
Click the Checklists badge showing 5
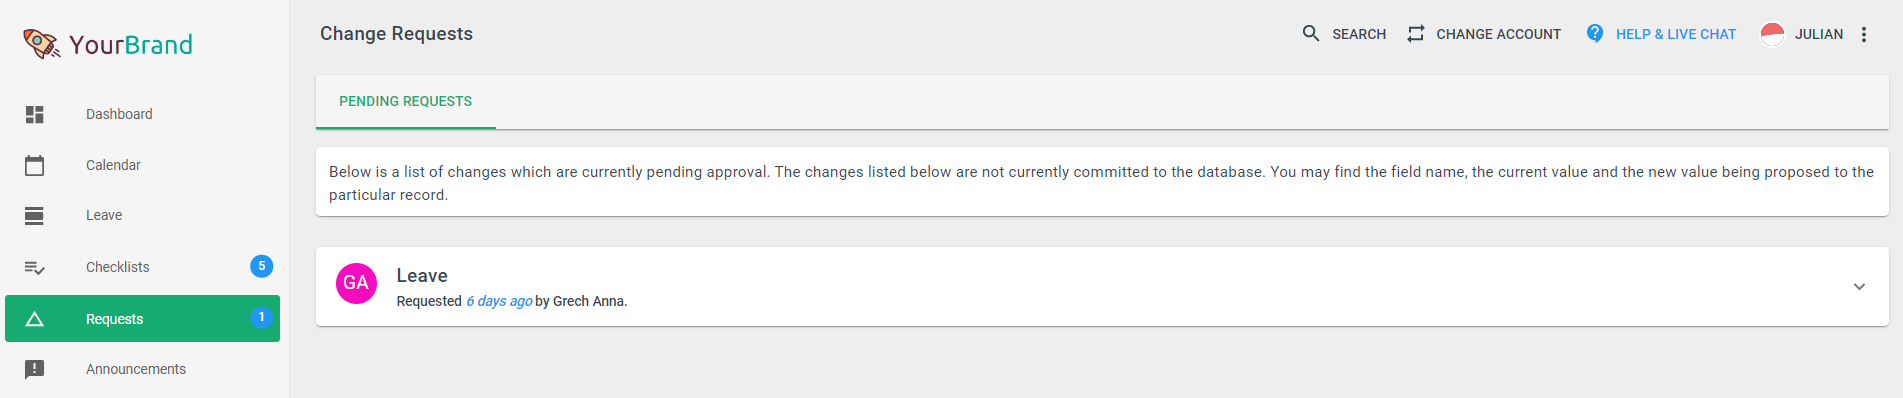click(261, 266)
